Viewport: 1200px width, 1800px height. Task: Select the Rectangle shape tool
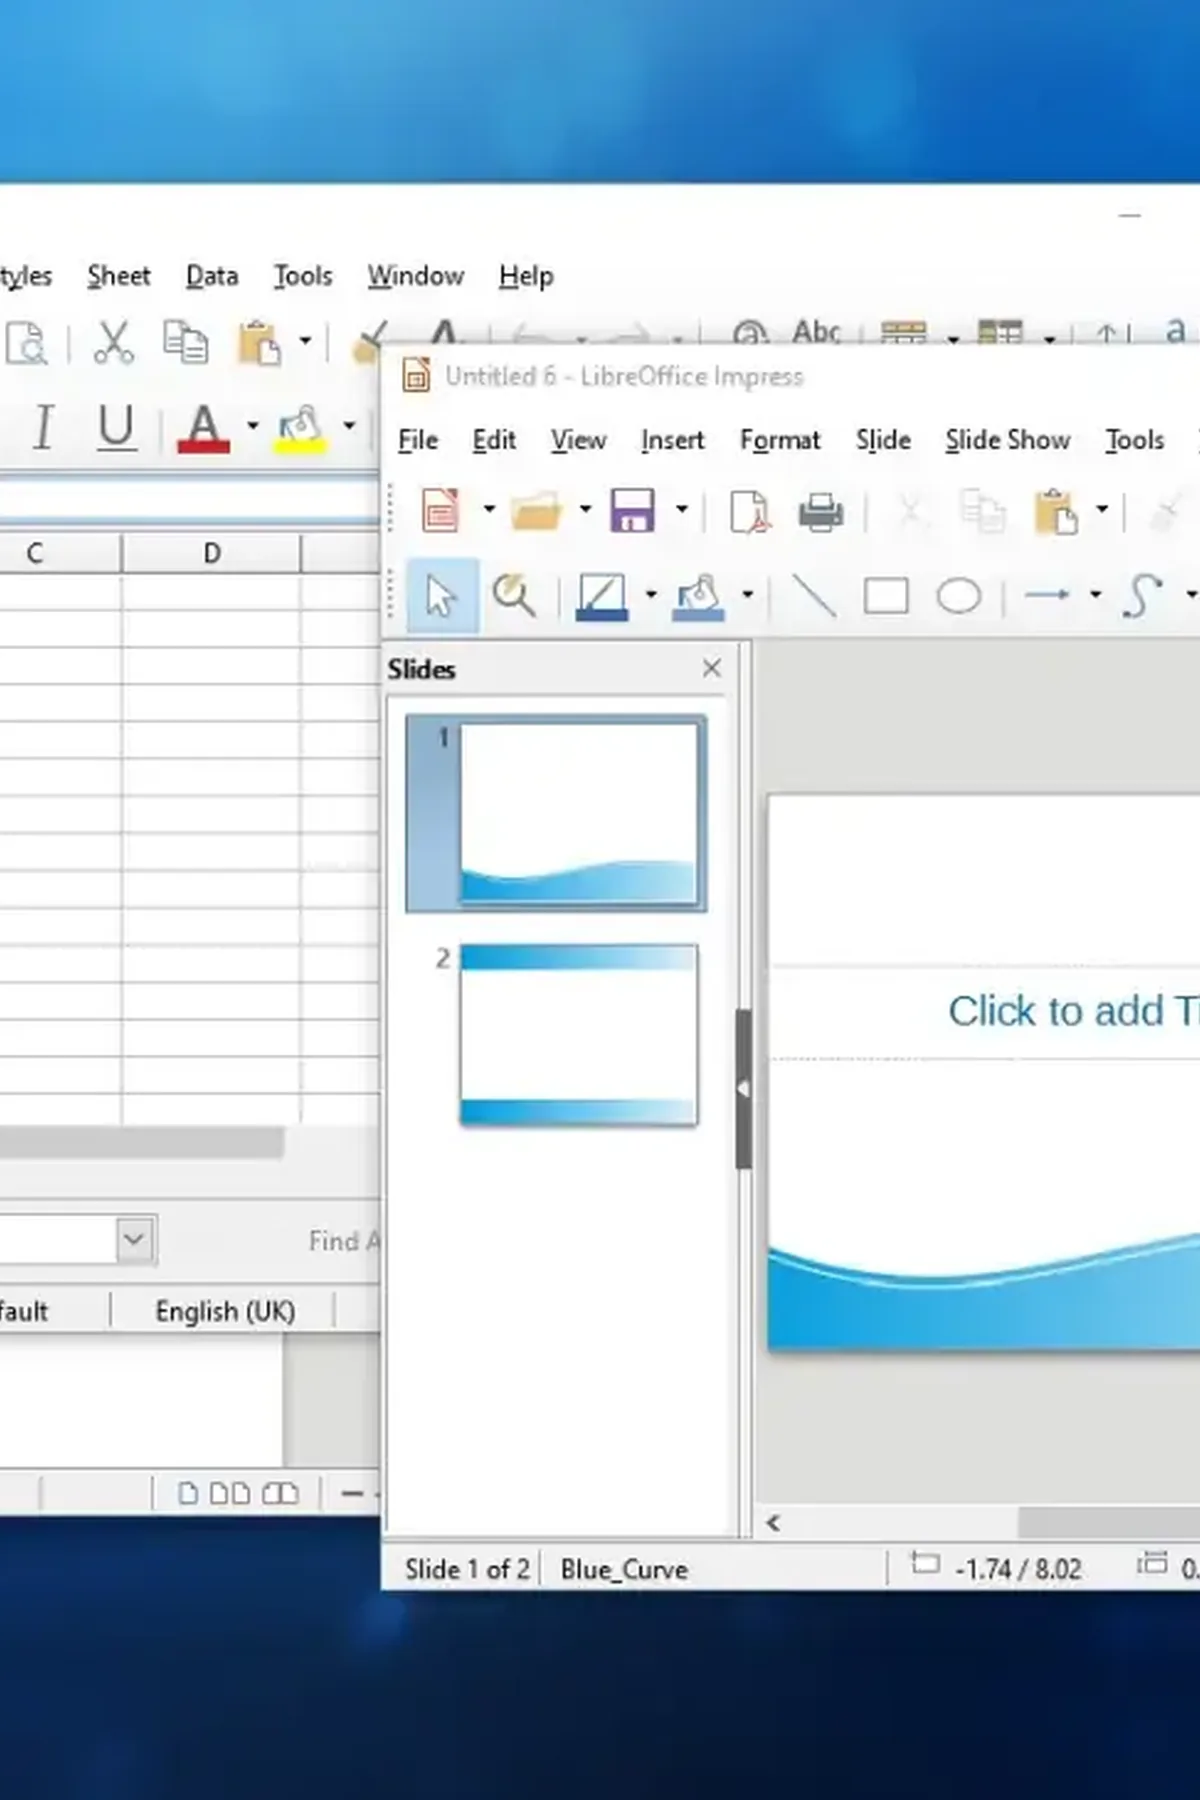(886, 596)
